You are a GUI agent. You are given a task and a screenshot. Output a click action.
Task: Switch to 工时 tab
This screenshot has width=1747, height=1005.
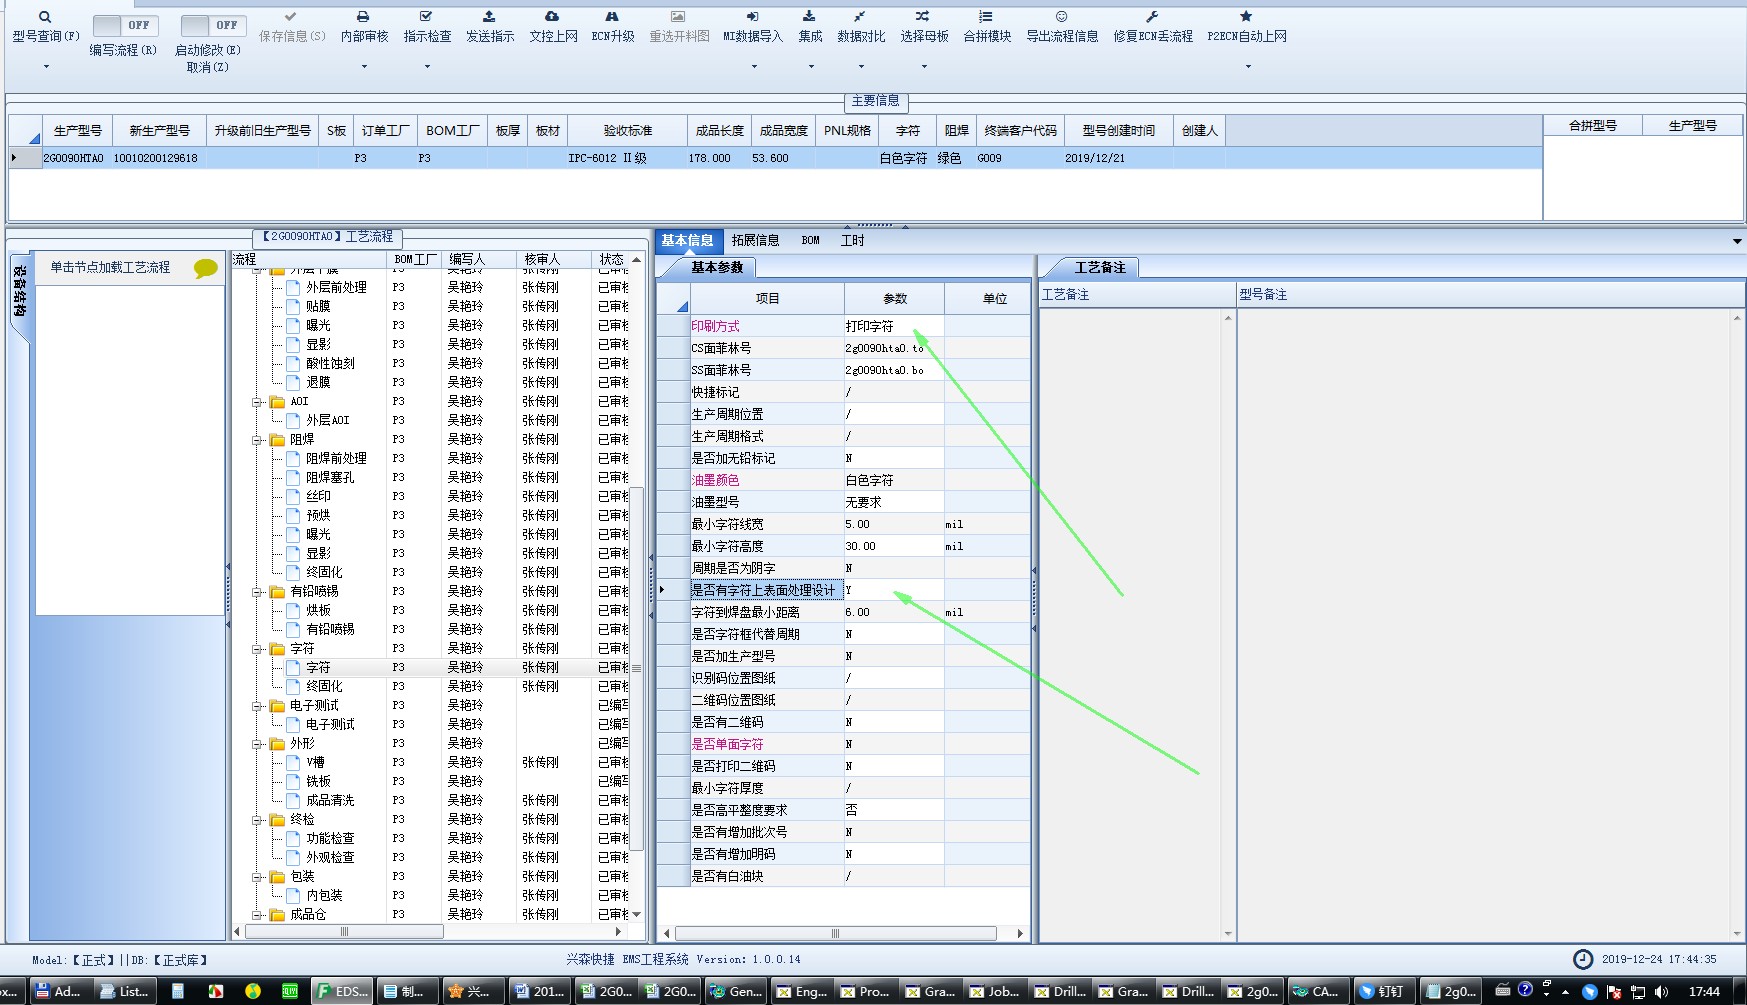[x=852, y=240]
